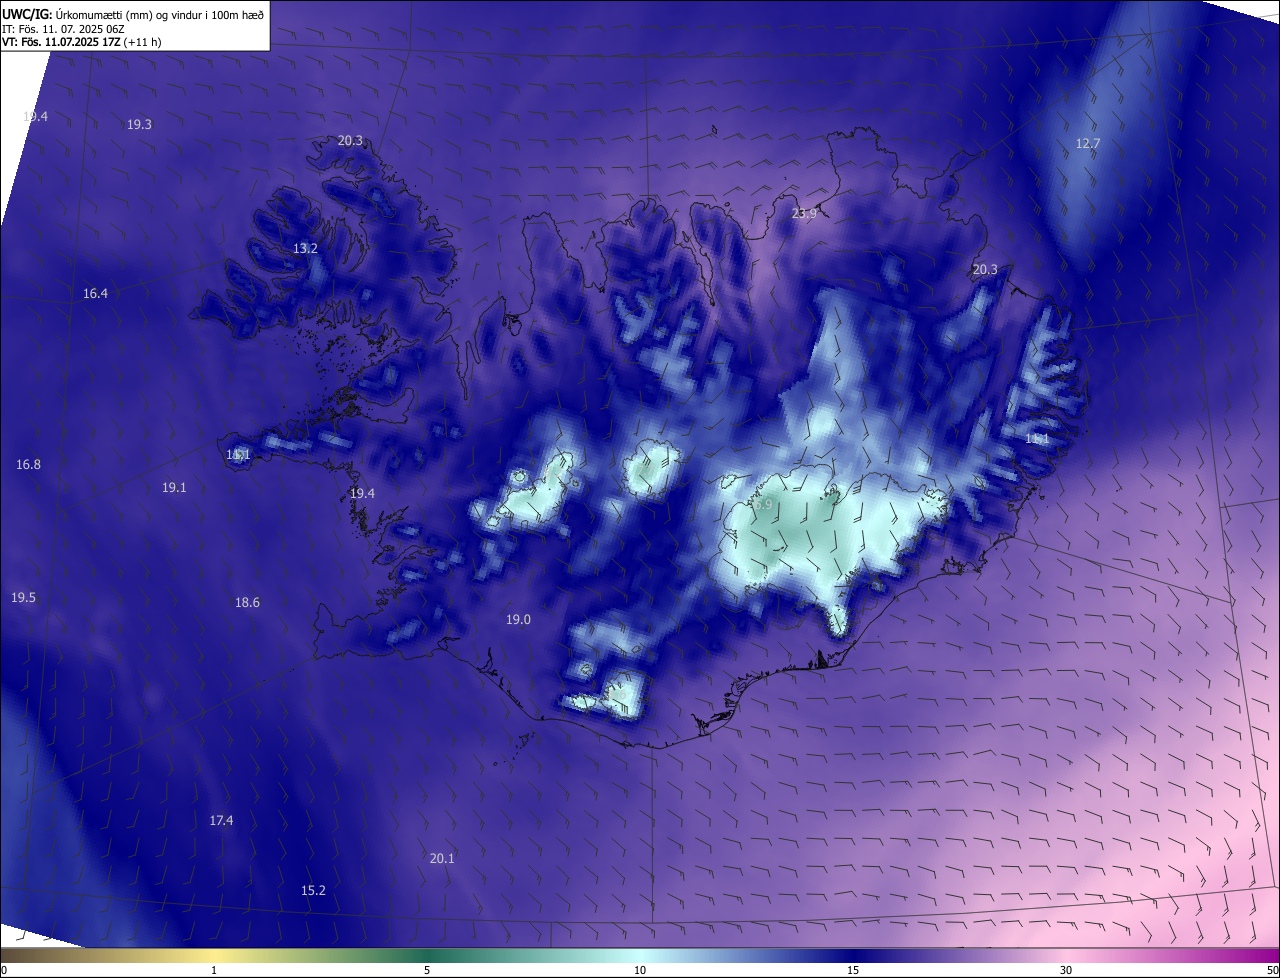The width and height of the screenshot is (1280, 978).
Task: Click the 17.4 value label
Action: [x=221, y=821]
